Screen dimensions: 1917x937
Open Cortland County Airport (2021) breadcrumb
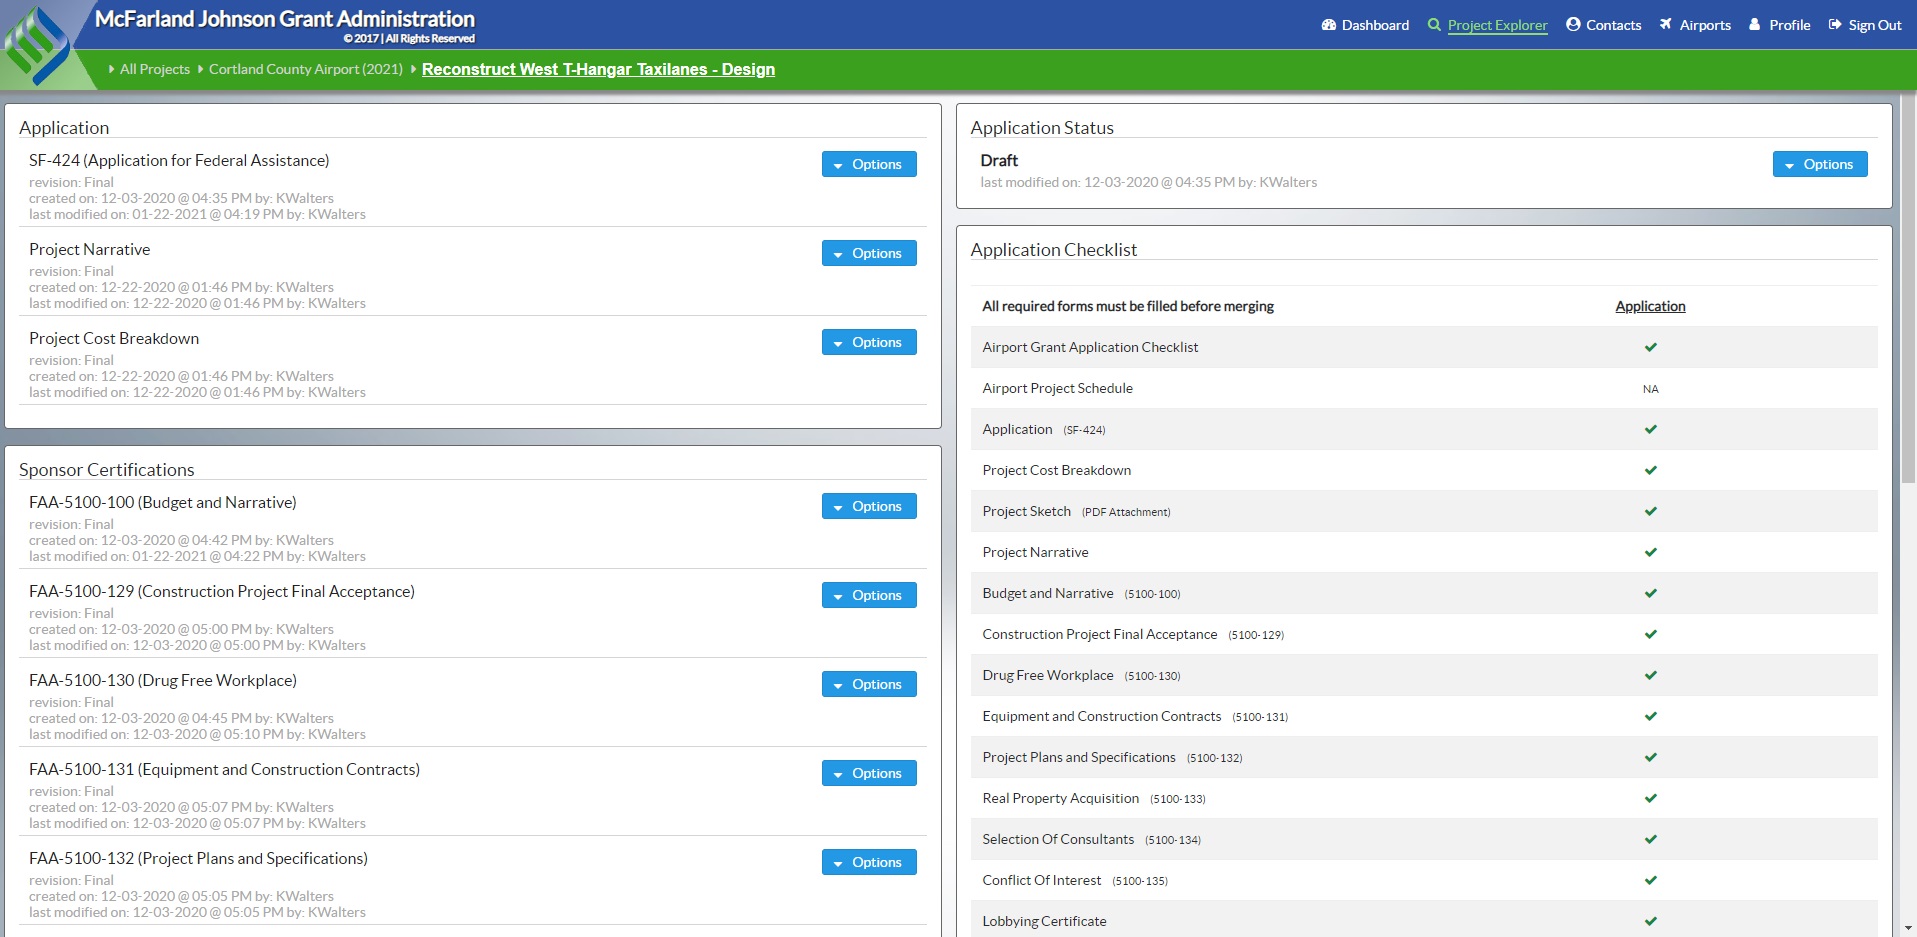305,69
